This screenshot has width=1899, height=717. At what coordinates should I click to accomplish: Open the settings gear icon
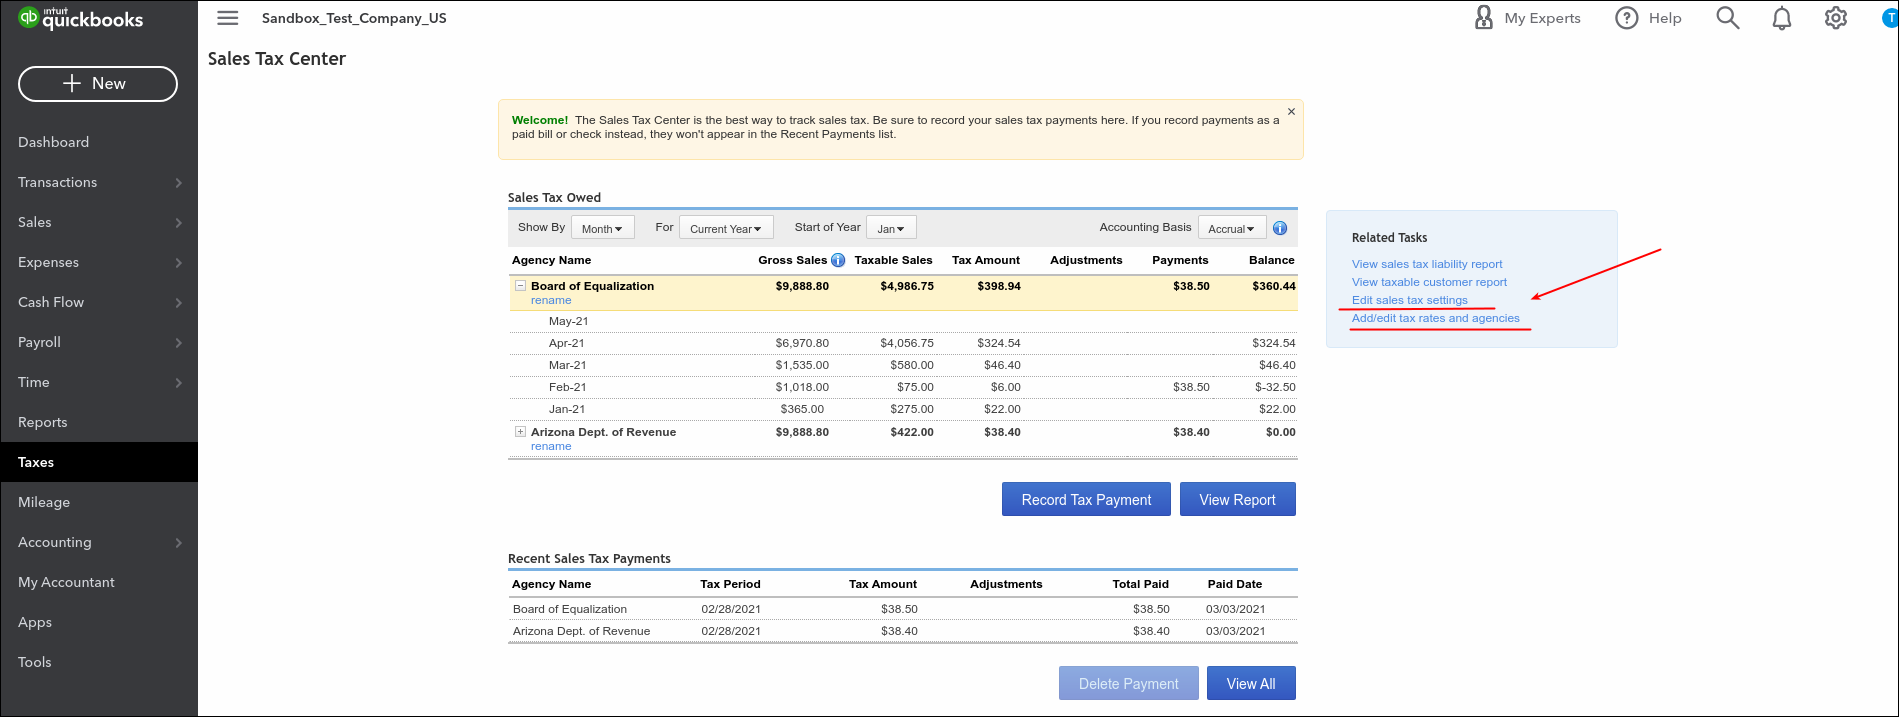(1836, 18)
